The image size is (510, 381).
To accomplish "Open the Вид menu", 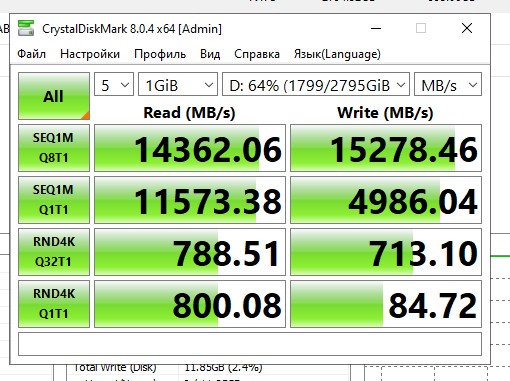I will (210, 54).
